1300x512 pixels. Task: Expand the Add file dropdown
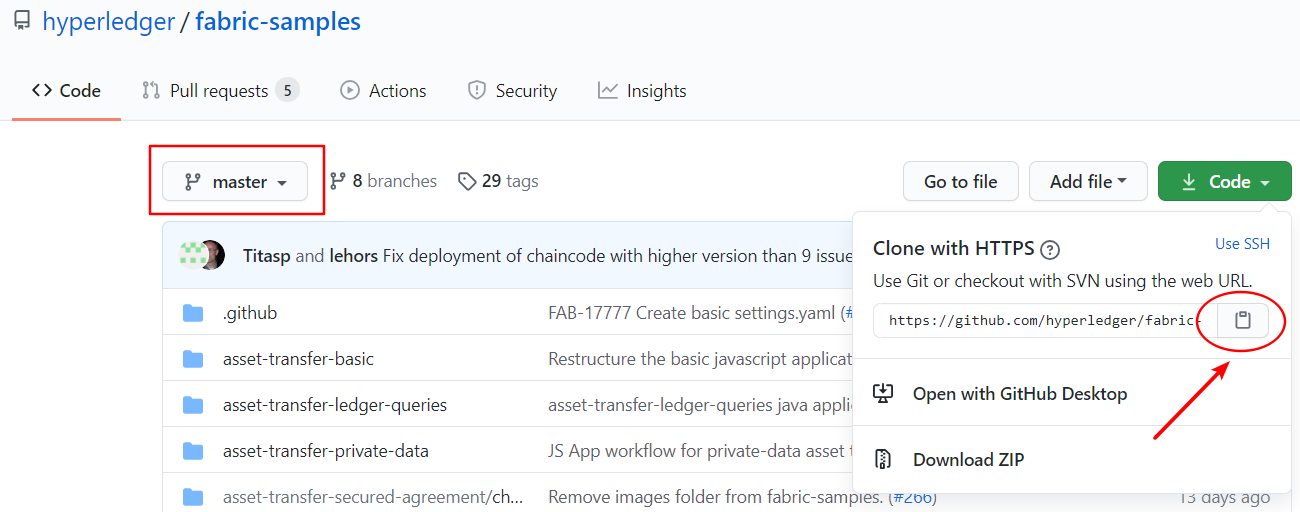pyautogui.click(x=1088, y=182)
